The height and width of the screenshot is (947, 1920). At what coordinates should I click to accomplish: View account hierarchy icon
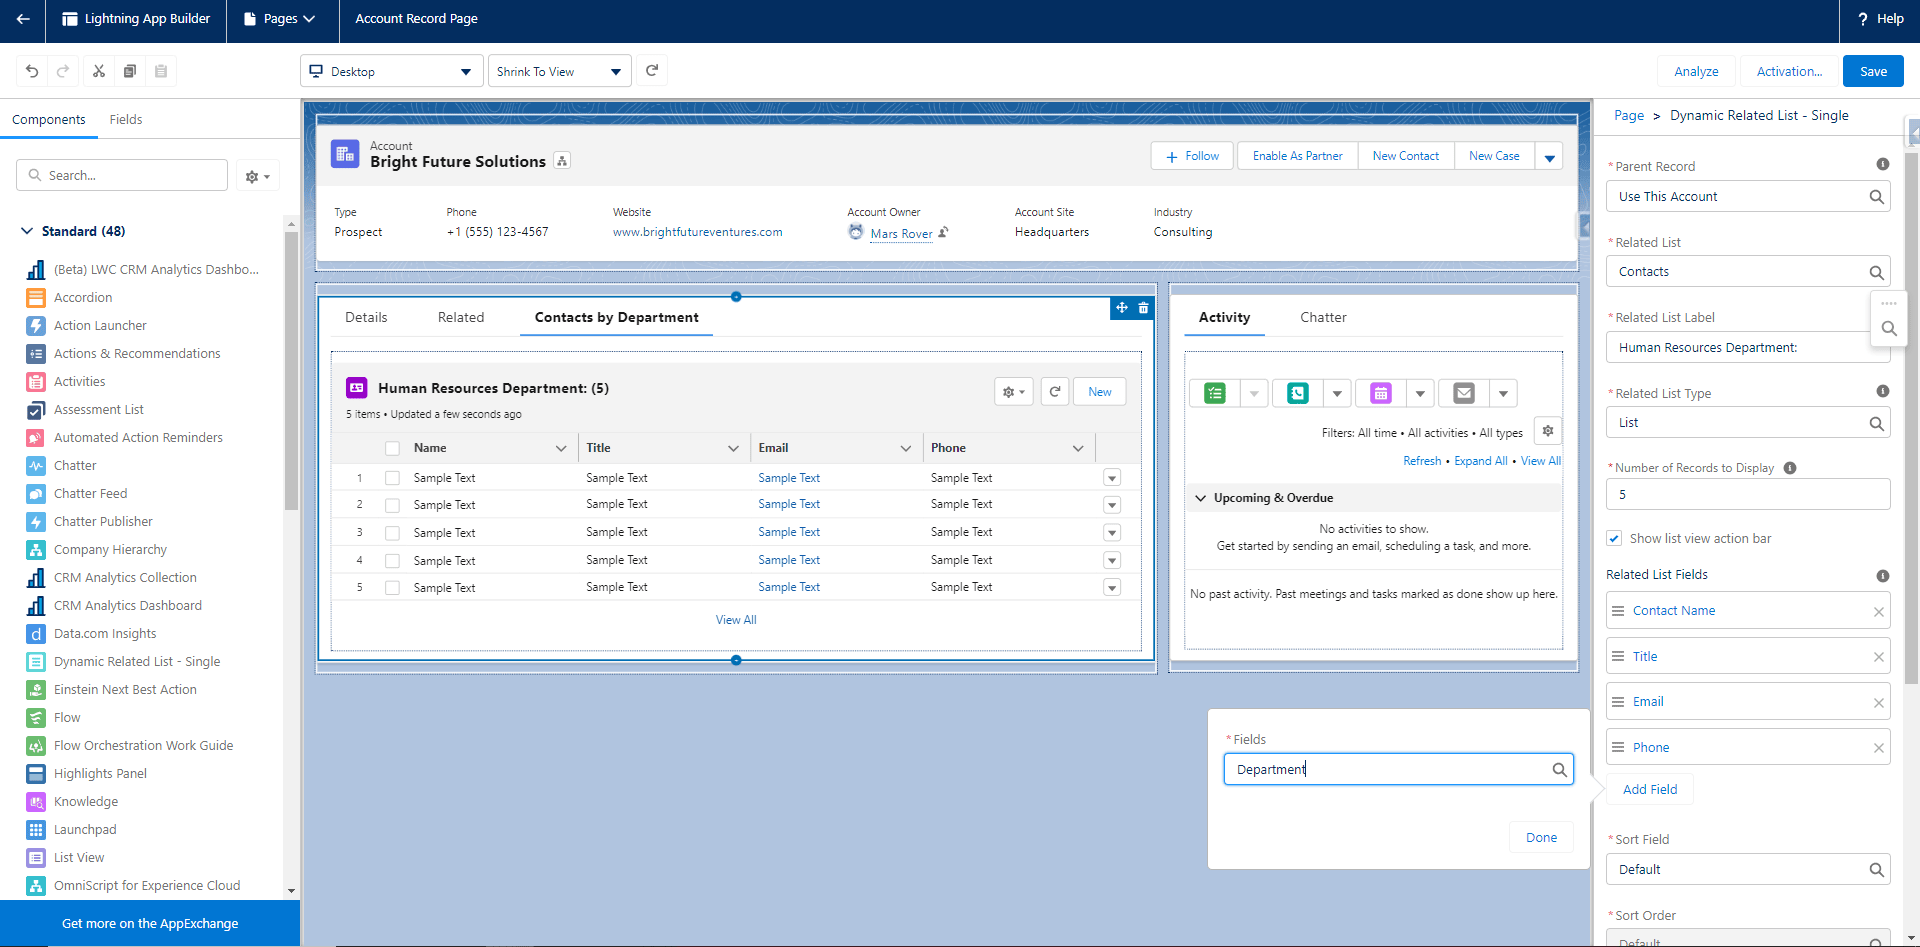562,161
